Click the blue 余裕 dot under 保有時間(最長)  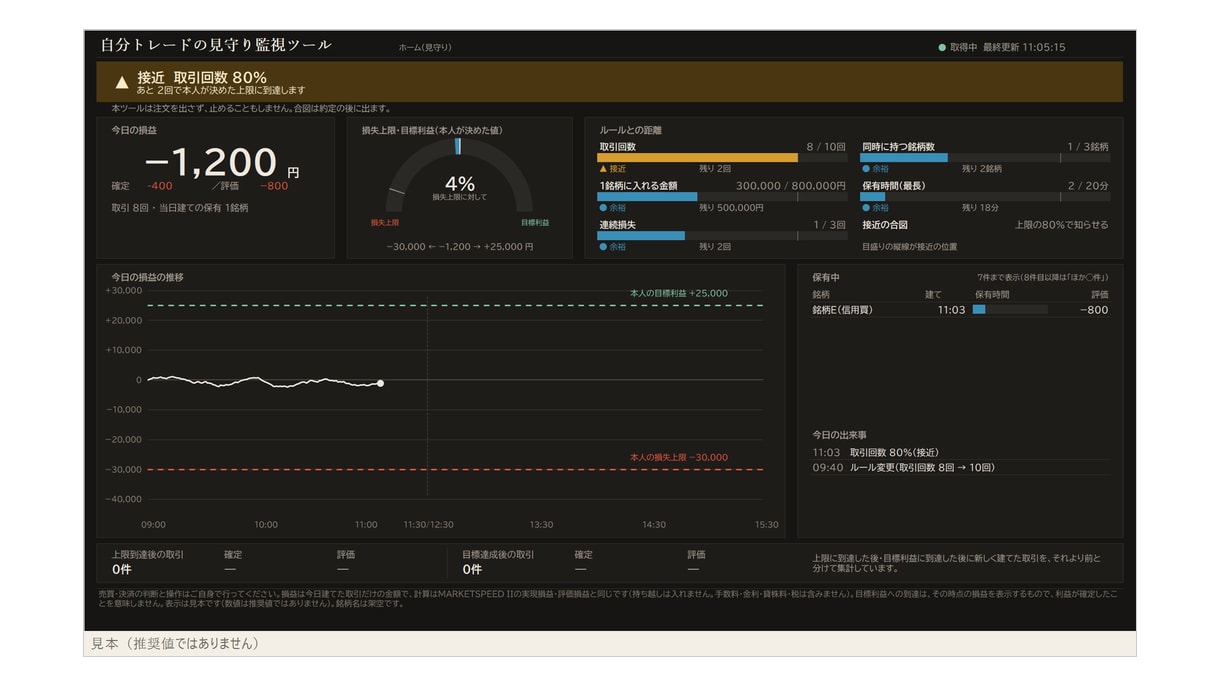(x=866, y=208)
